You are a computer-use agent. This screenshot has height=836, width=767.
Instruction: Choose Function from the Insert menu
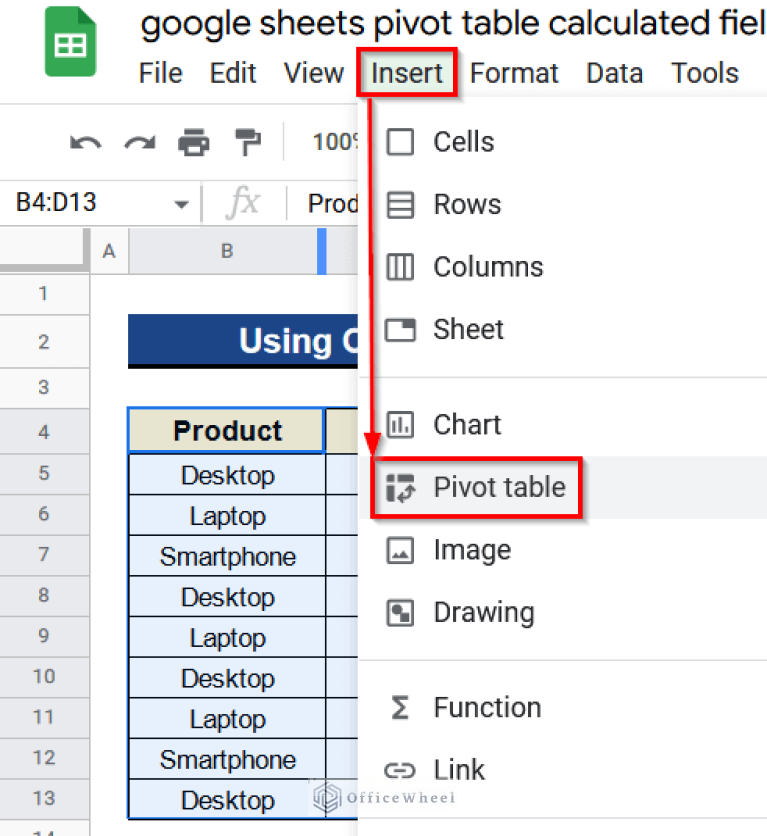(563, 708)
